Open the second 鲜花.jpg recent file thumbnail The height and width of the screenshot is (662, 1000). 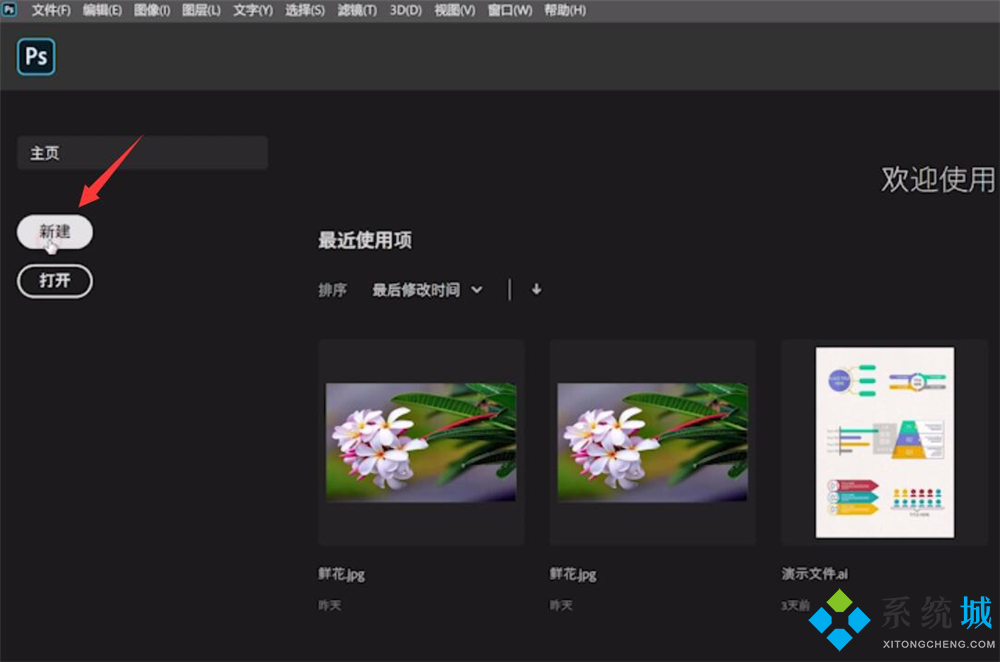click(x=652, y=440)
